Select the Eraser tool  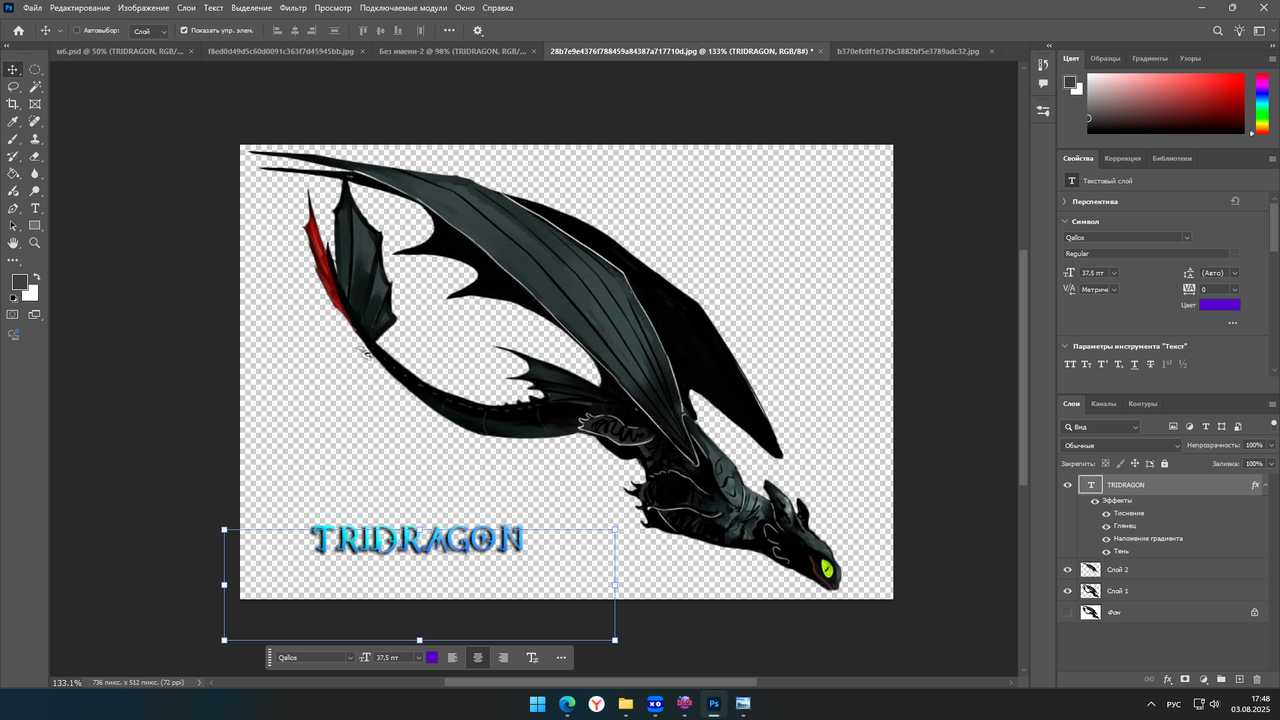[35, 156]
